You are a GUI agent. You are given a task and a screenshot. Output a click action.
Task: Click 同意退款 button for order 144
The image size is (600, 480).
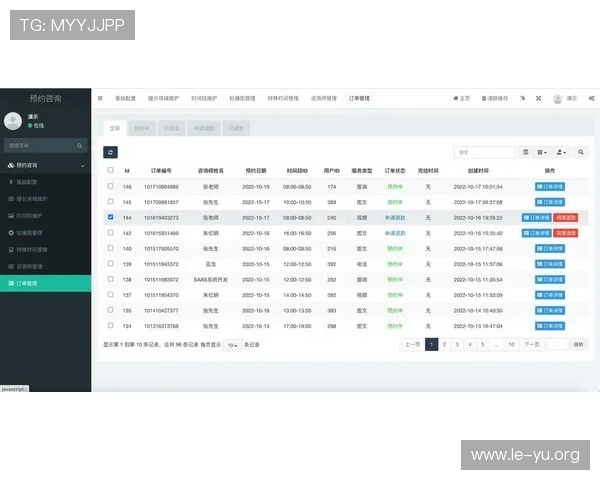[566, 217]
